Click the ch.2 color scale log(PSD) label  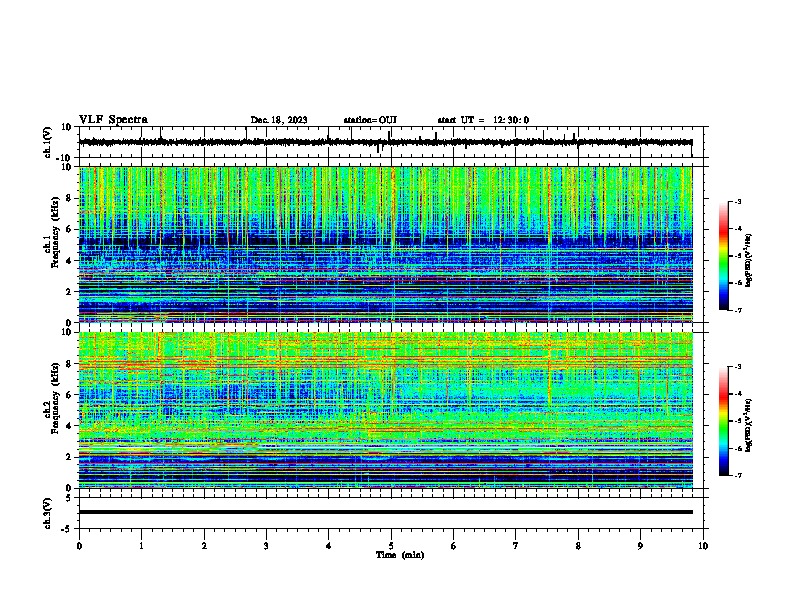click(749, 425)
